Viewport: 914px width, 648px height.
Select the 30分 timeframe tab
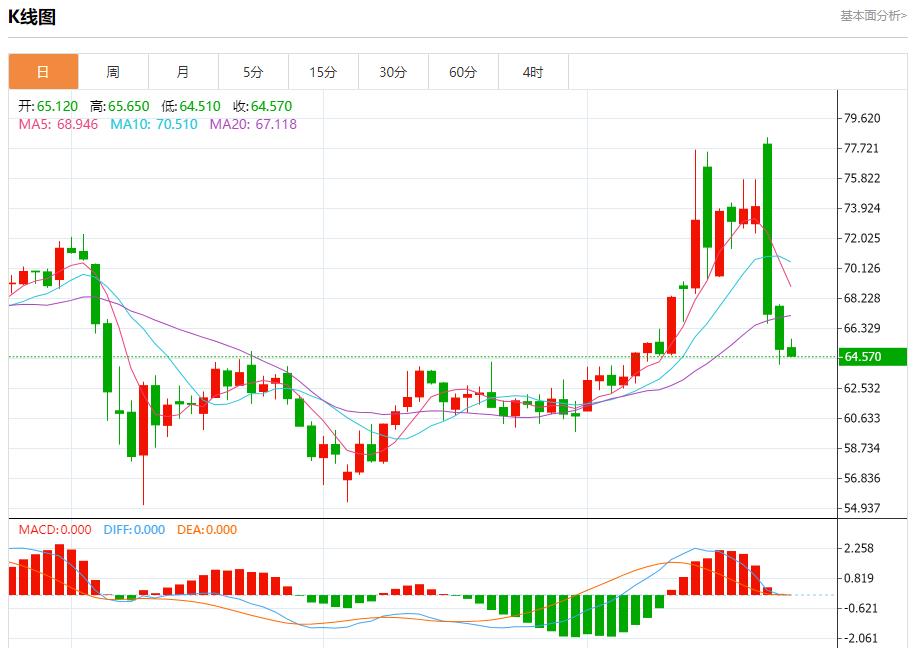click(393, 72)
